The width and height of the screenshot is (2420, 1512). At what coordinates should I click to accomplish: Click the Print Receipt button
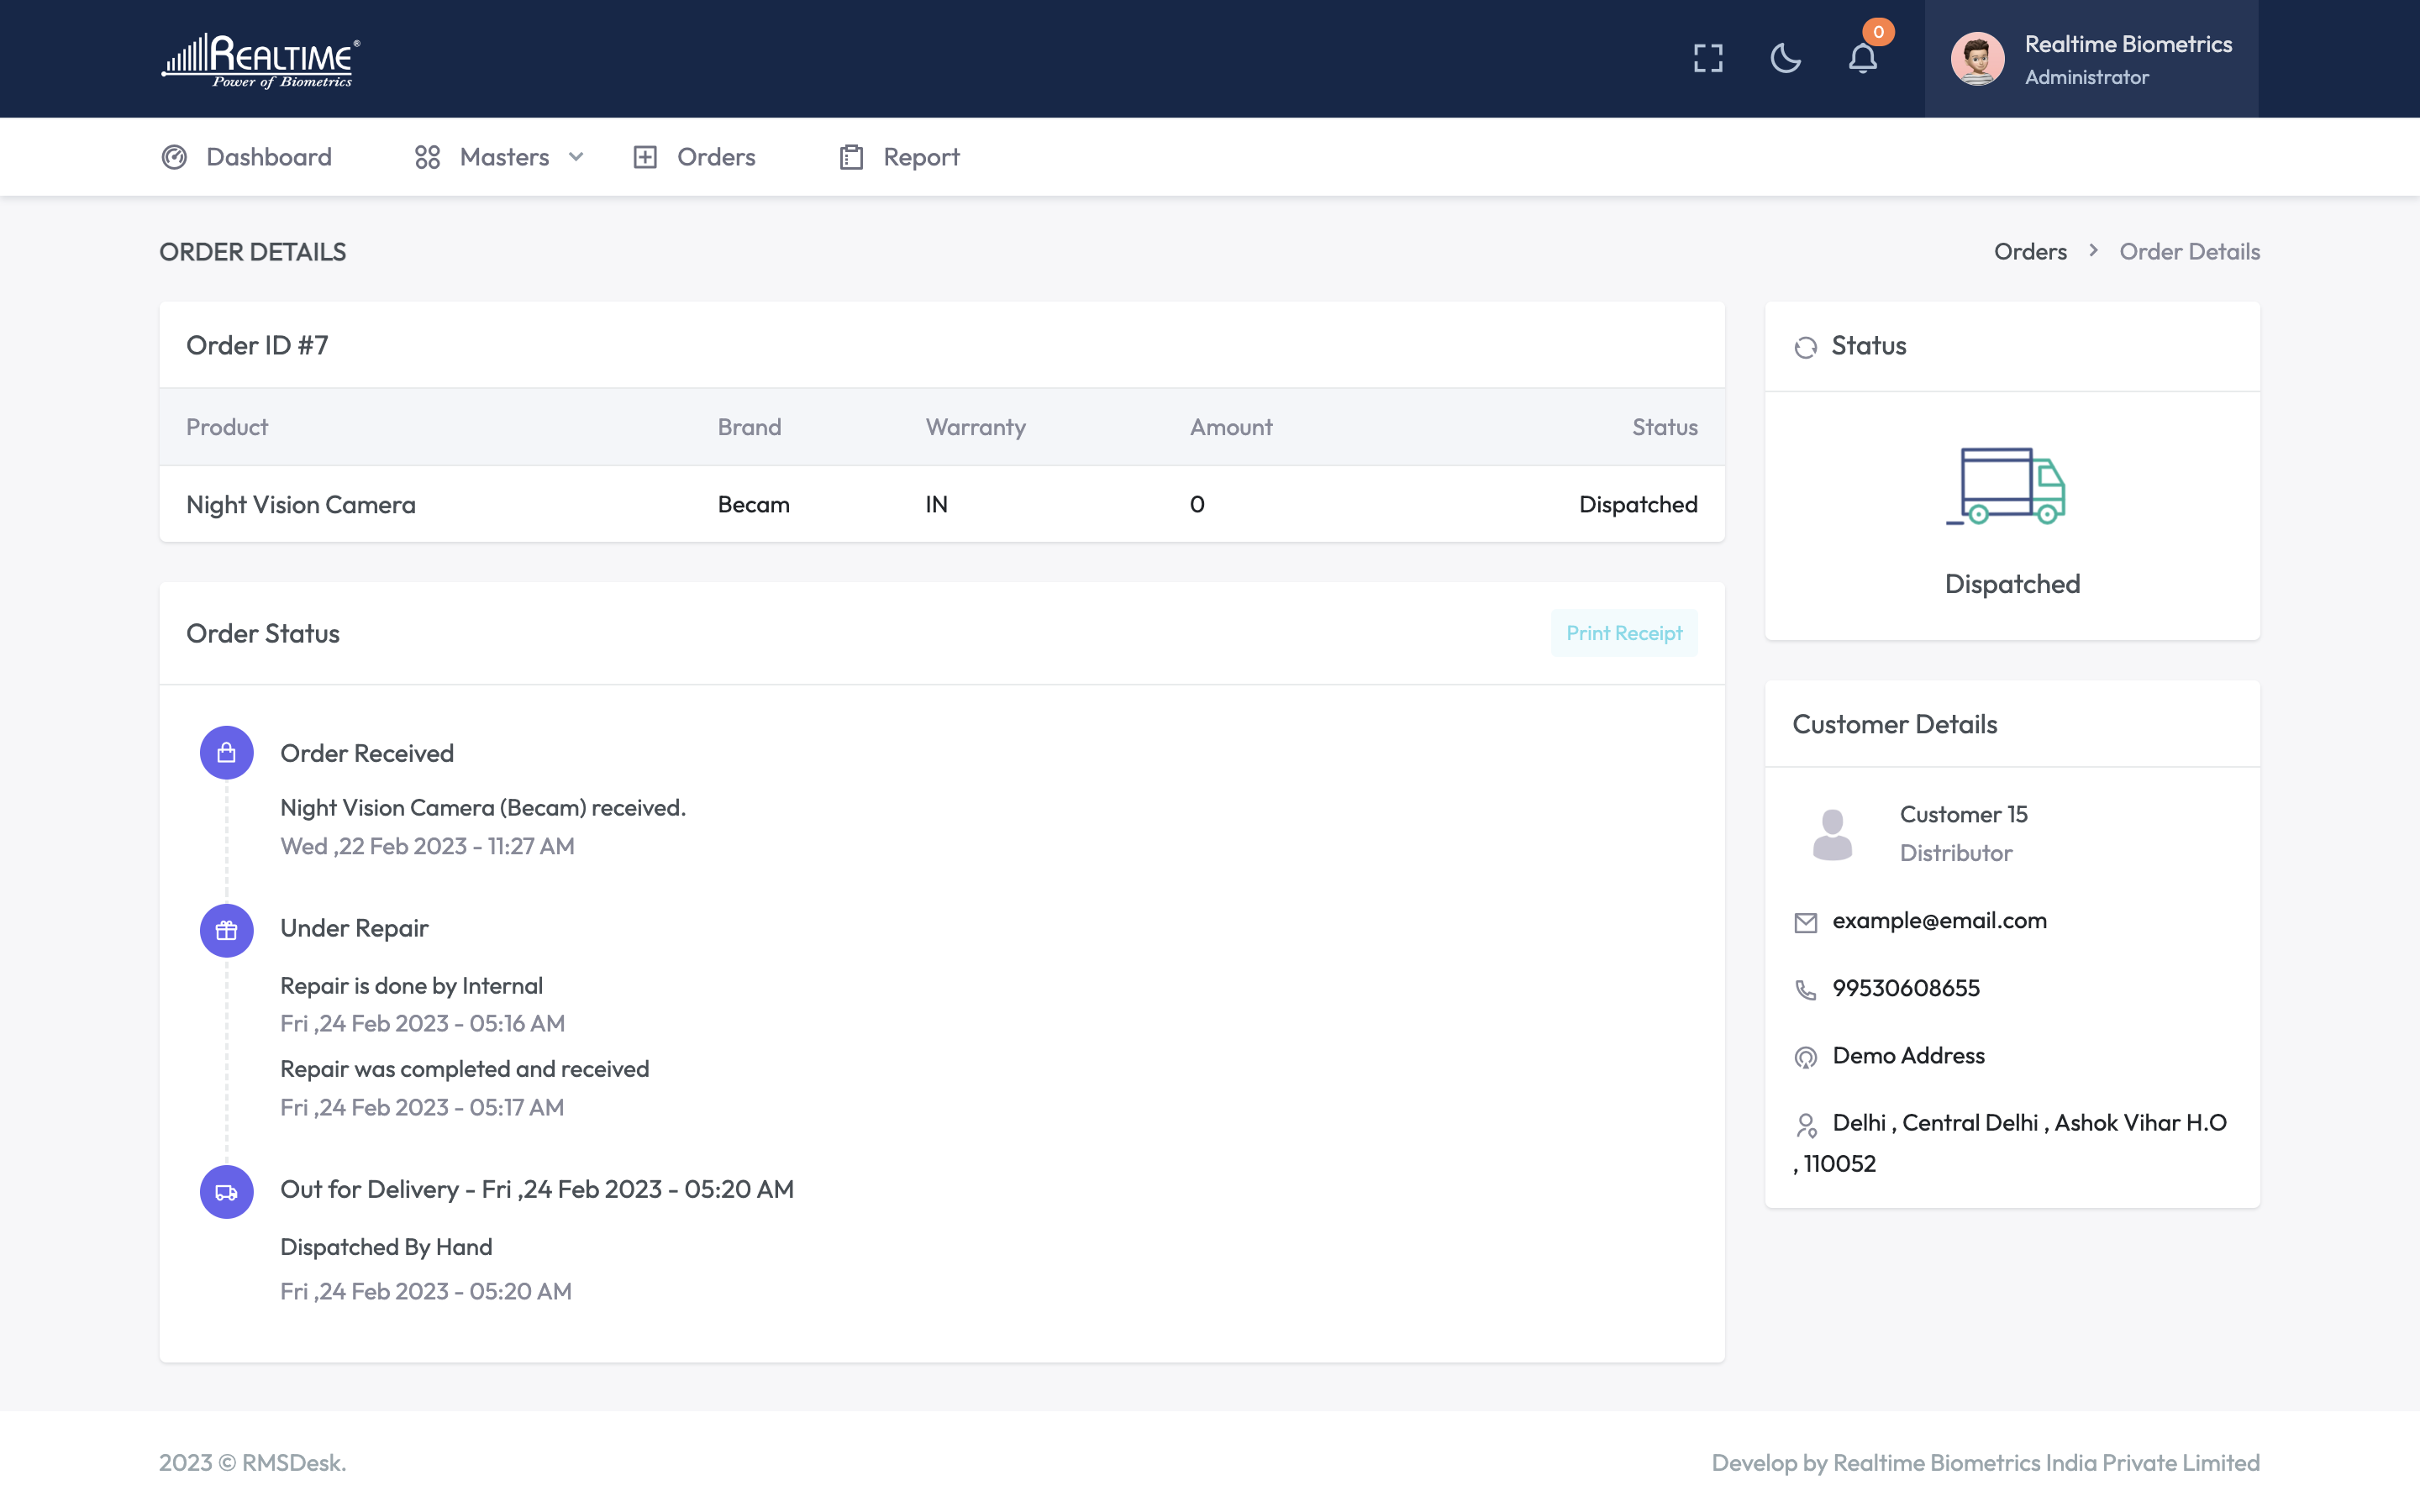click(1623, 633)
